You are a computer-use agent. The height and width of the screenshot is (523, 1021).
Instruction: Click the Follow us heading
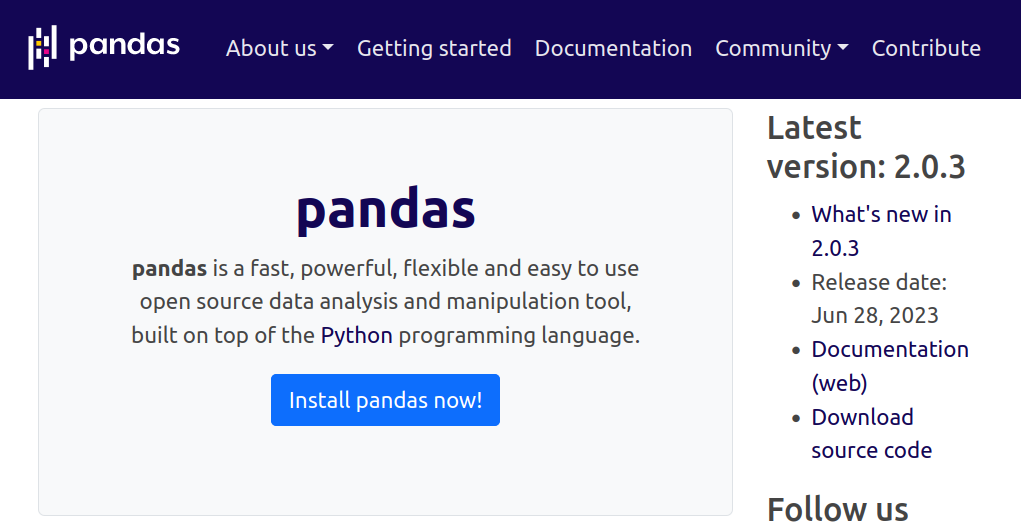pyautogui.click(x=837, y=509)
